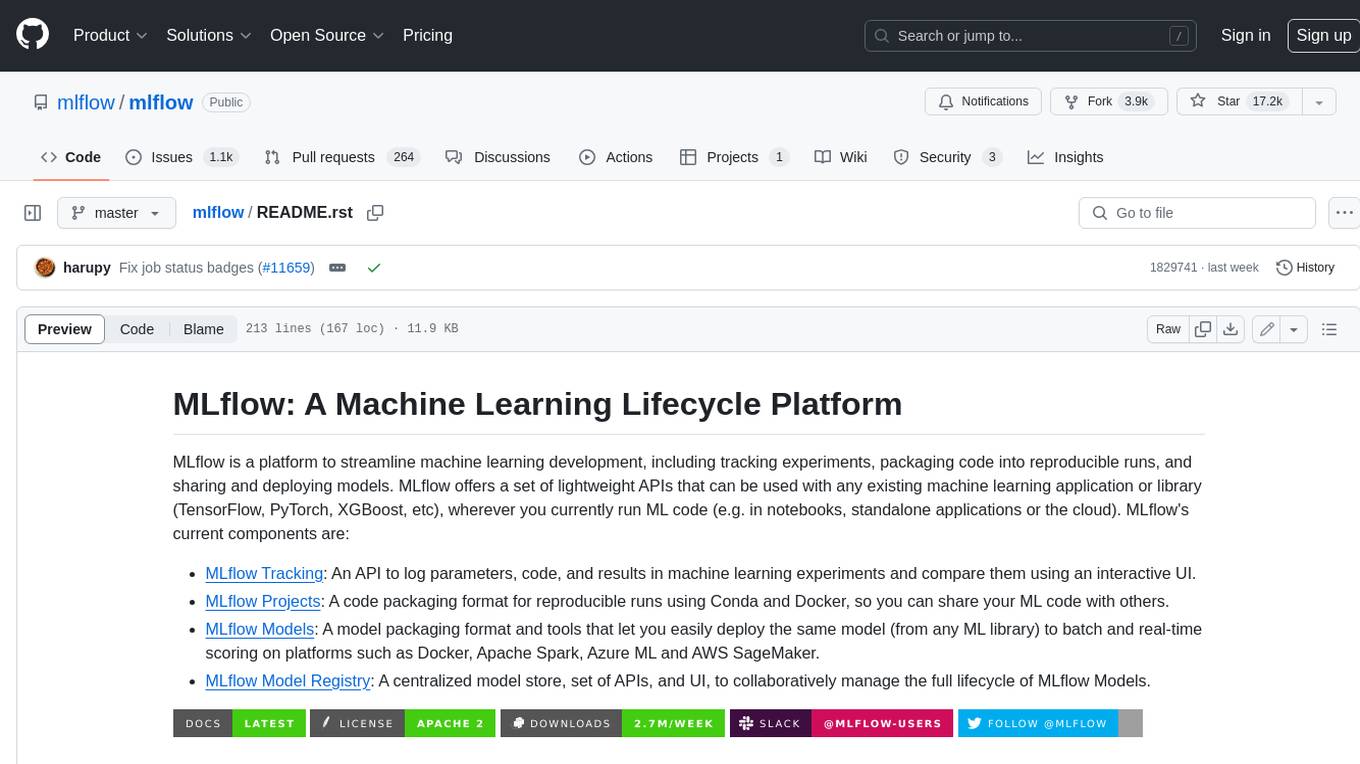
Task: Open the Raw file view
Action: click(x=1168, y=329)
